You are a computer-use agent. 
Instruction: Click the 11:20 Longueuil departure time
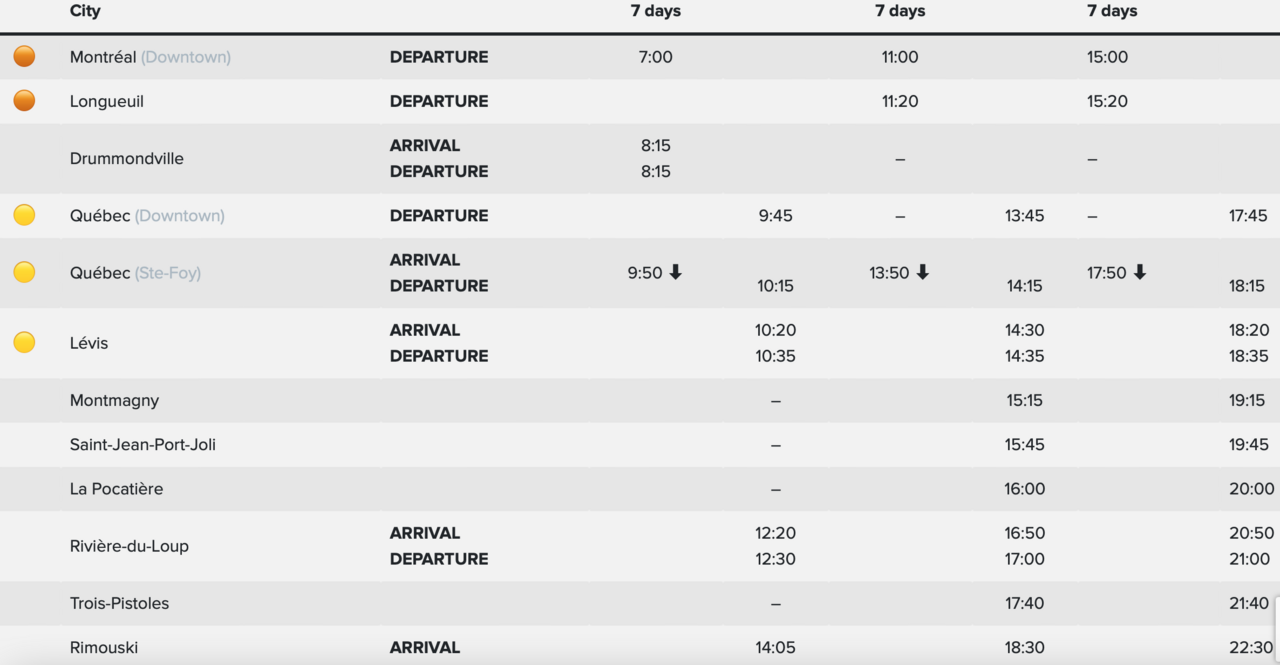(x=900, y=101)
